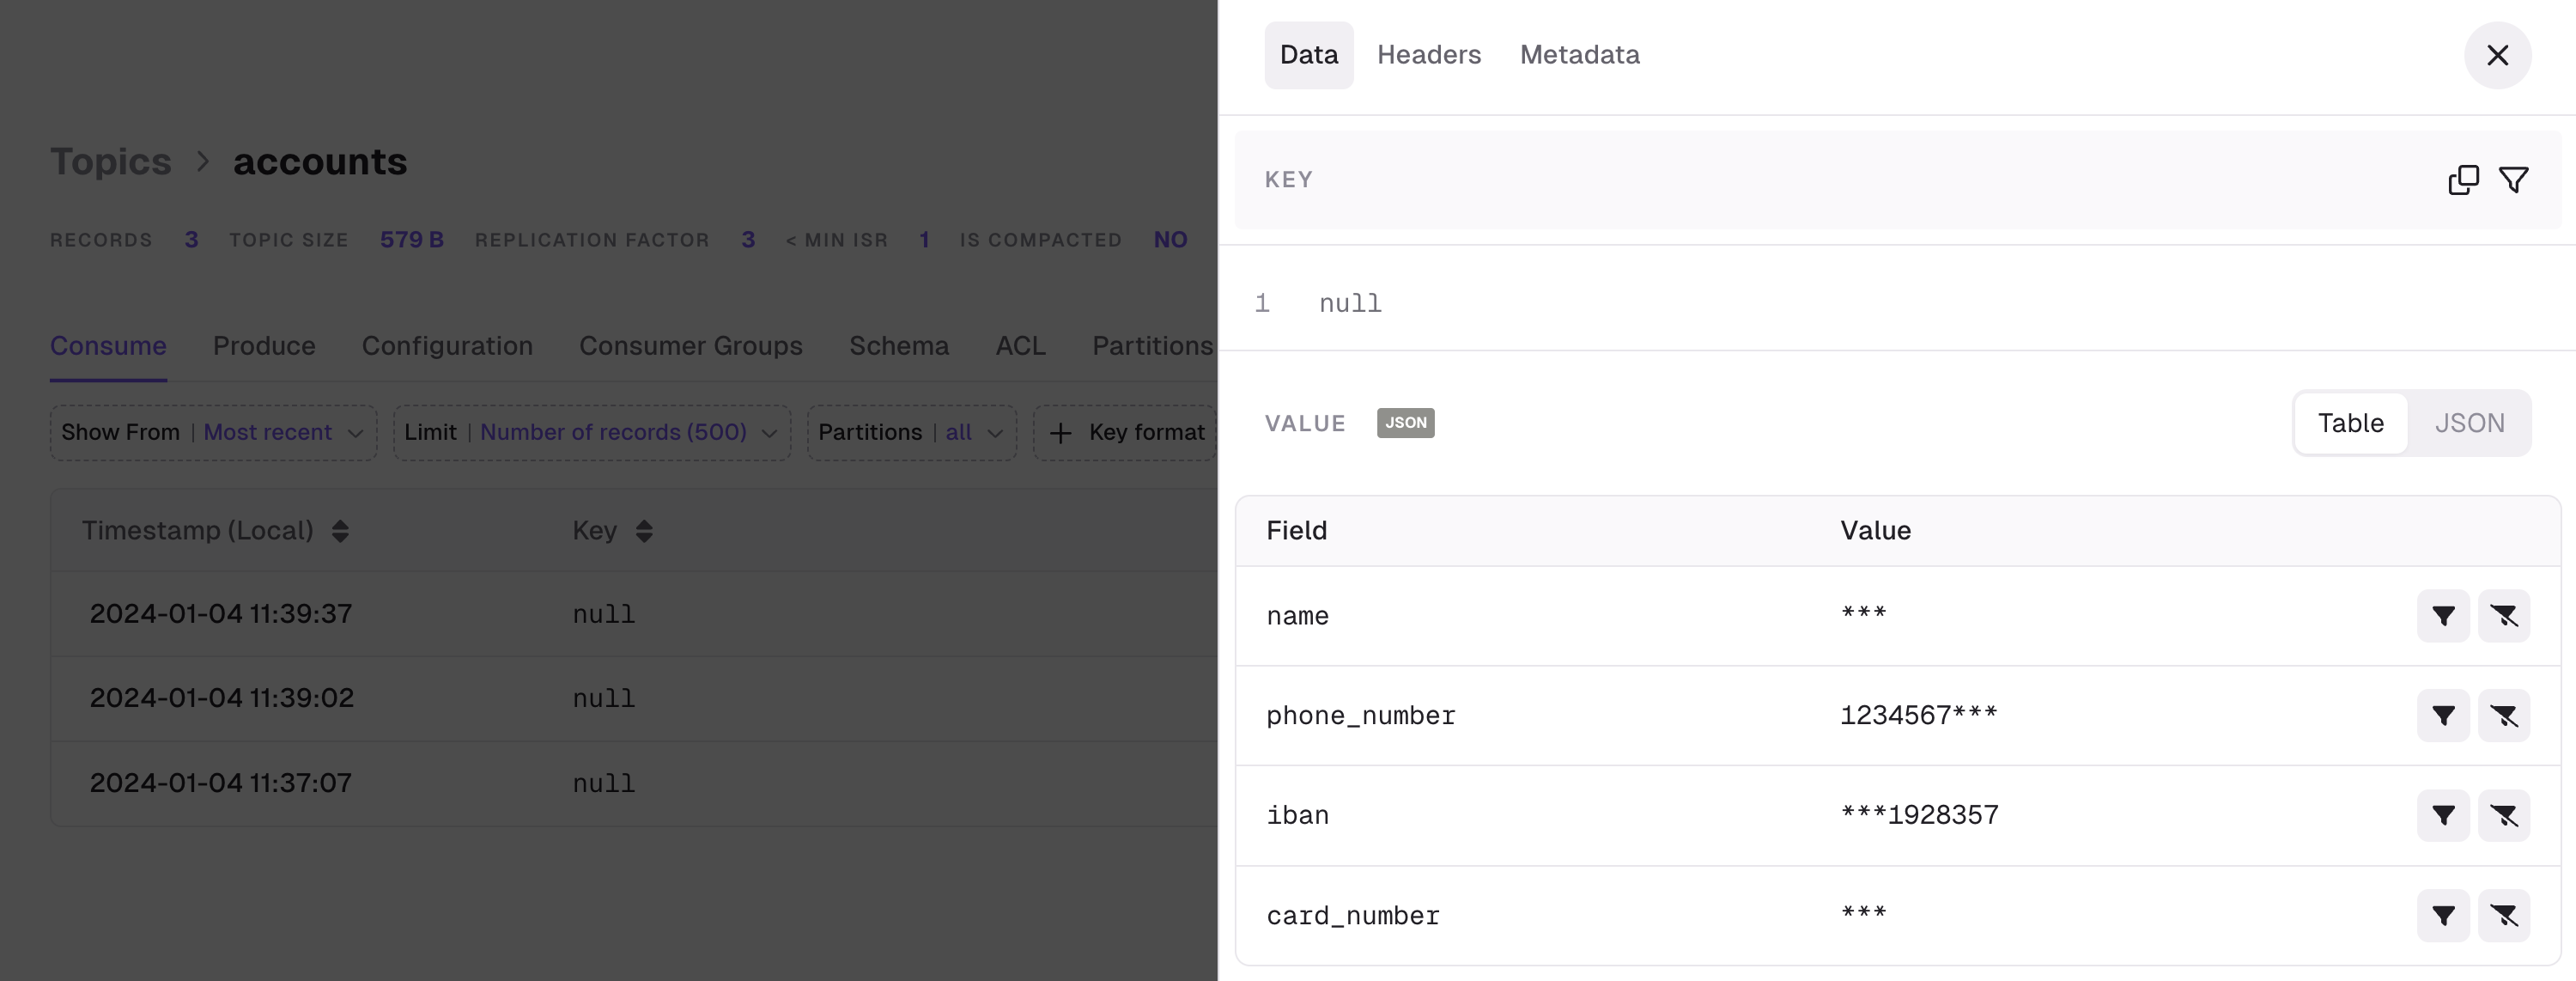
Task: Include filter for phone_number value
Action: click(x=2443, y=716)
